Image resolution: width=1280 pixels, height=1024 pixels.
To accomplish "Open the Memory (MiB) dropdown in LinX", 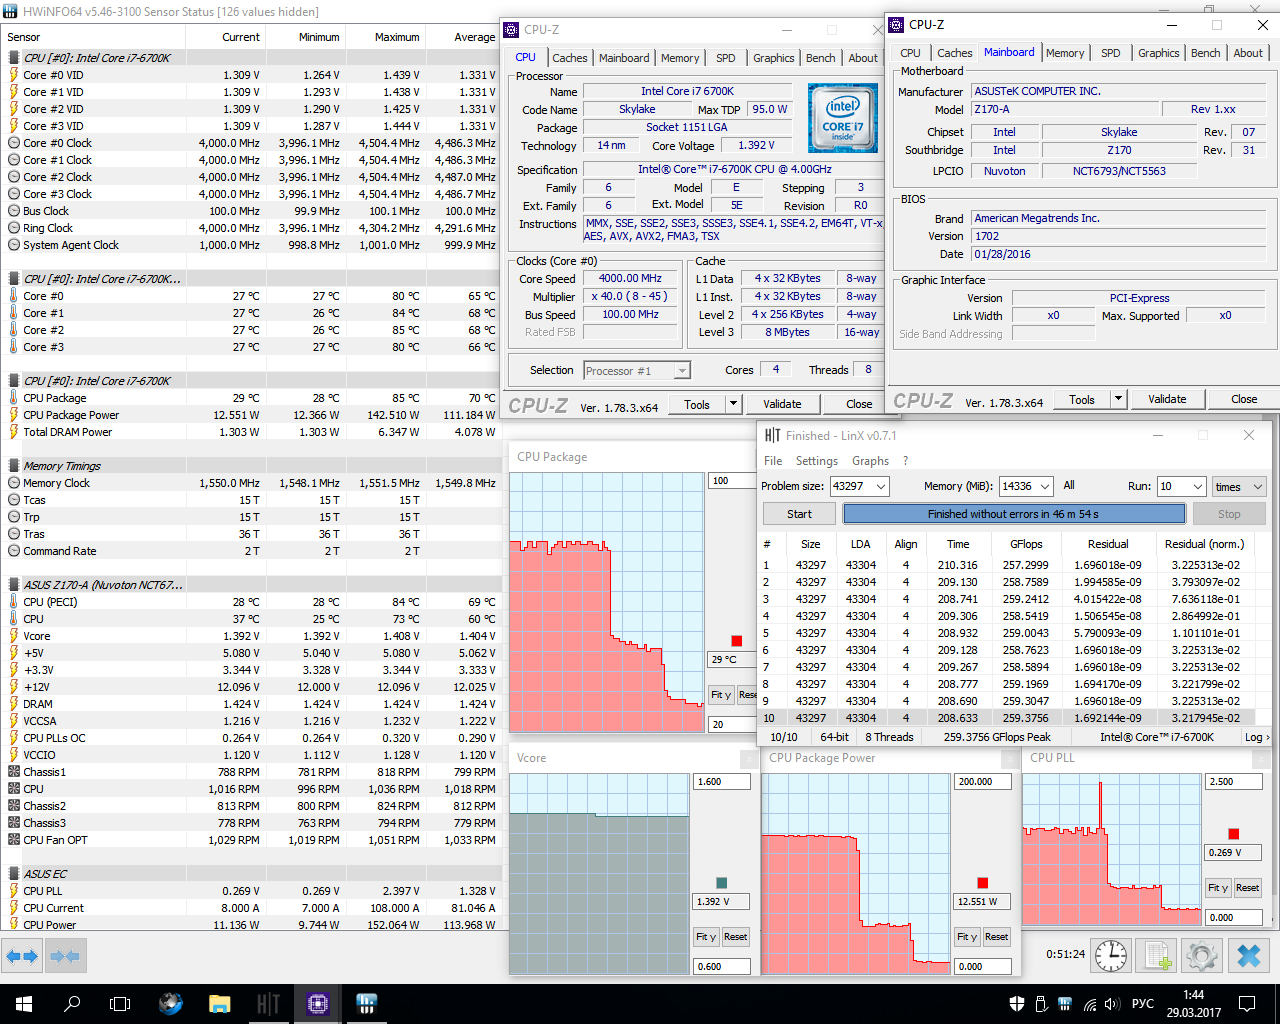I will click(1026, 486).
